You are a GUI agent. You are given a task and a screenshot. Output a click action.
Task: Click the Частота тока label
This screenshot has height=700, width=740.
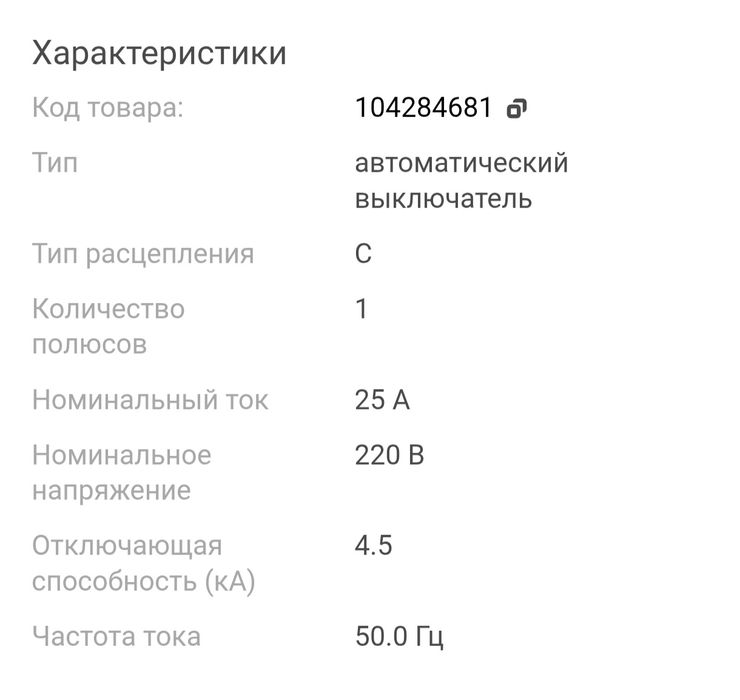[x=116, y=636]
